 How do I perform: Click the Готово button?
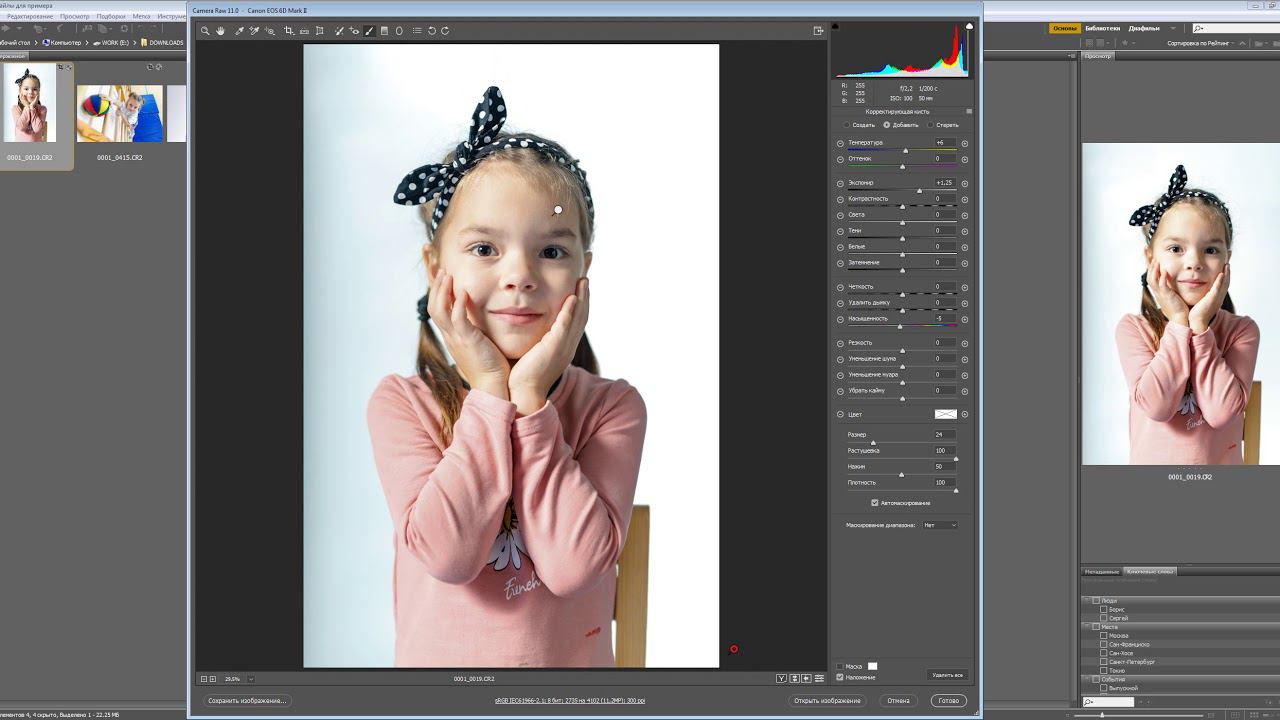(x=948, y=701)
